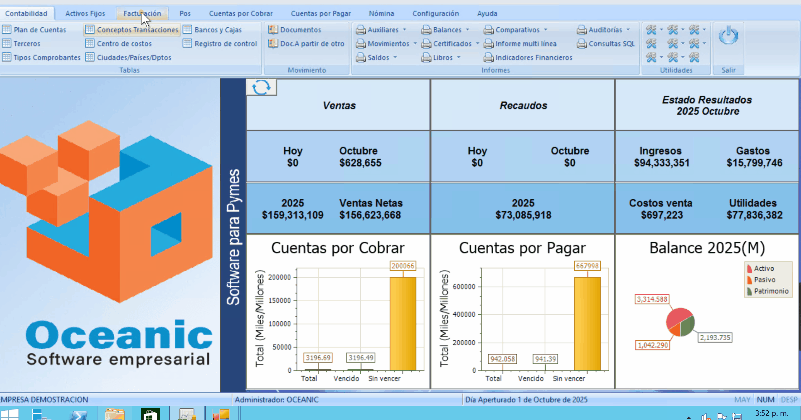
Task: Expand the Comparativos dropdown
Action: tap(520, 30)
